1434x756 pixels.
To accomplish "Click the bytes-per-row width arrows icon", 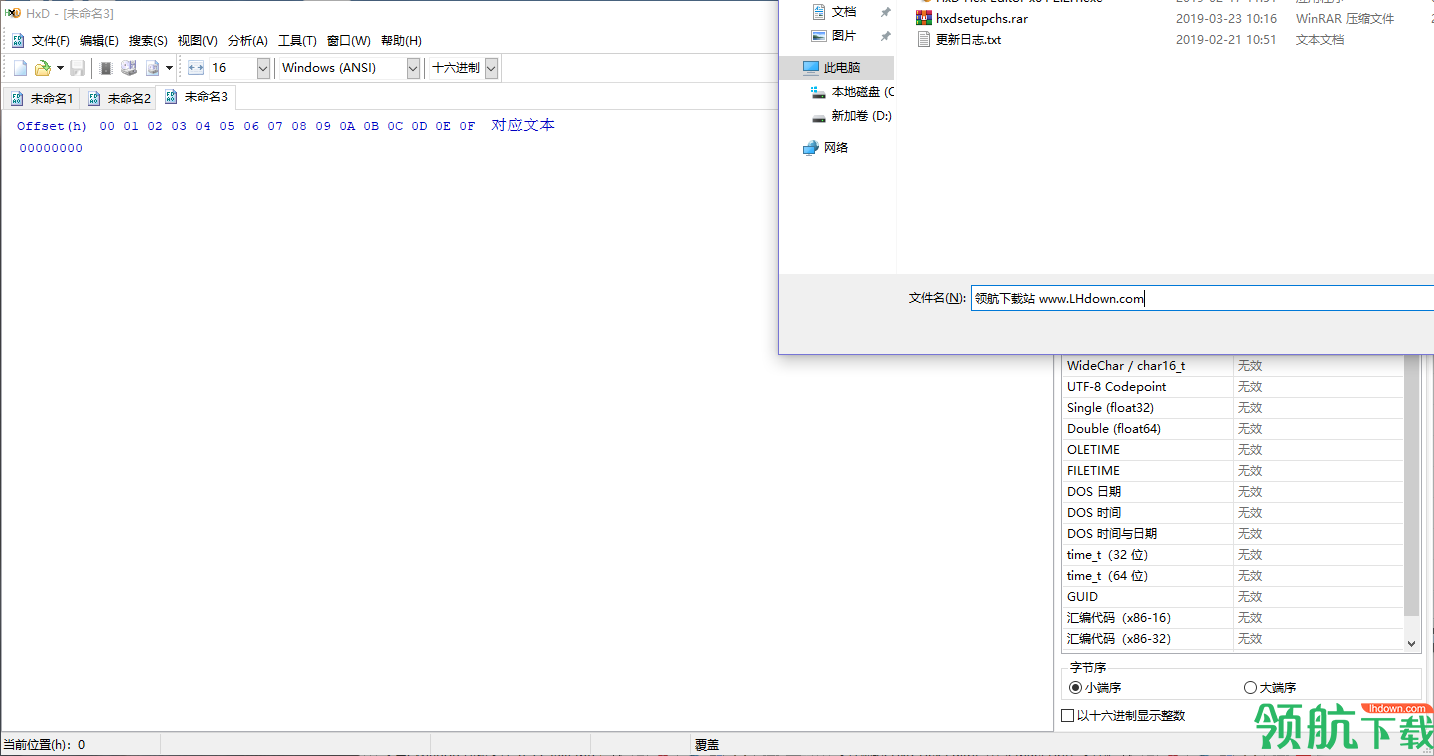I will point(196,68).
